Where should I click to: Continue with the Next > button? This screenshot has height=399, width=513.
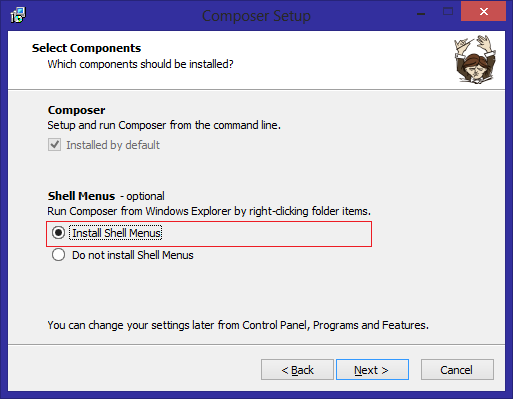pos(372,370)
